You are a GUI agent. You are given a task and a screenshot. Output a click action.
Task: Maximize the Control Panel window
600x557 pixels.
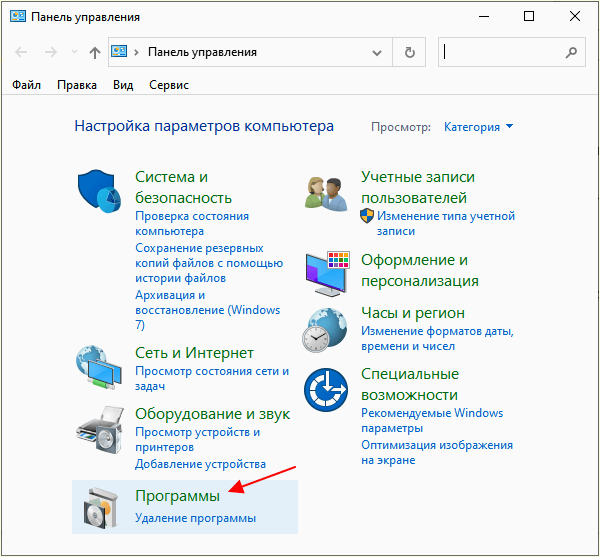(529, 16)
